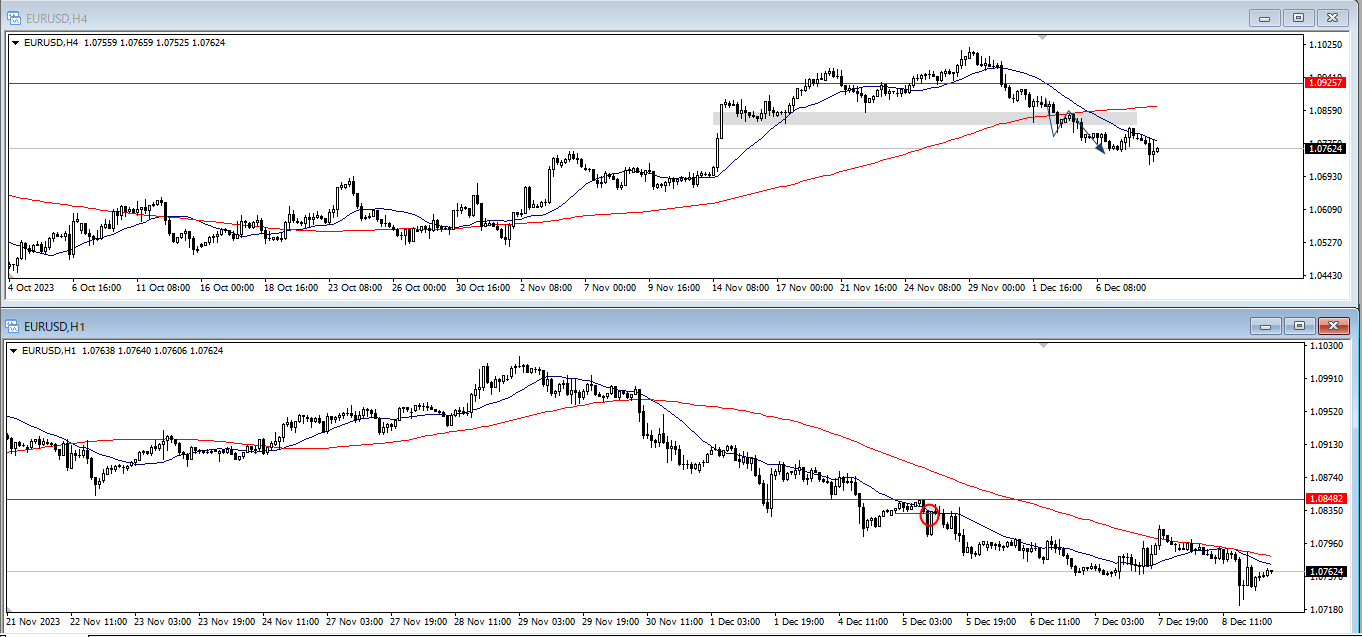
Task: Click the EURUSD,H4 window title icon
Action: pyautogui.click(x=14, y=17)
